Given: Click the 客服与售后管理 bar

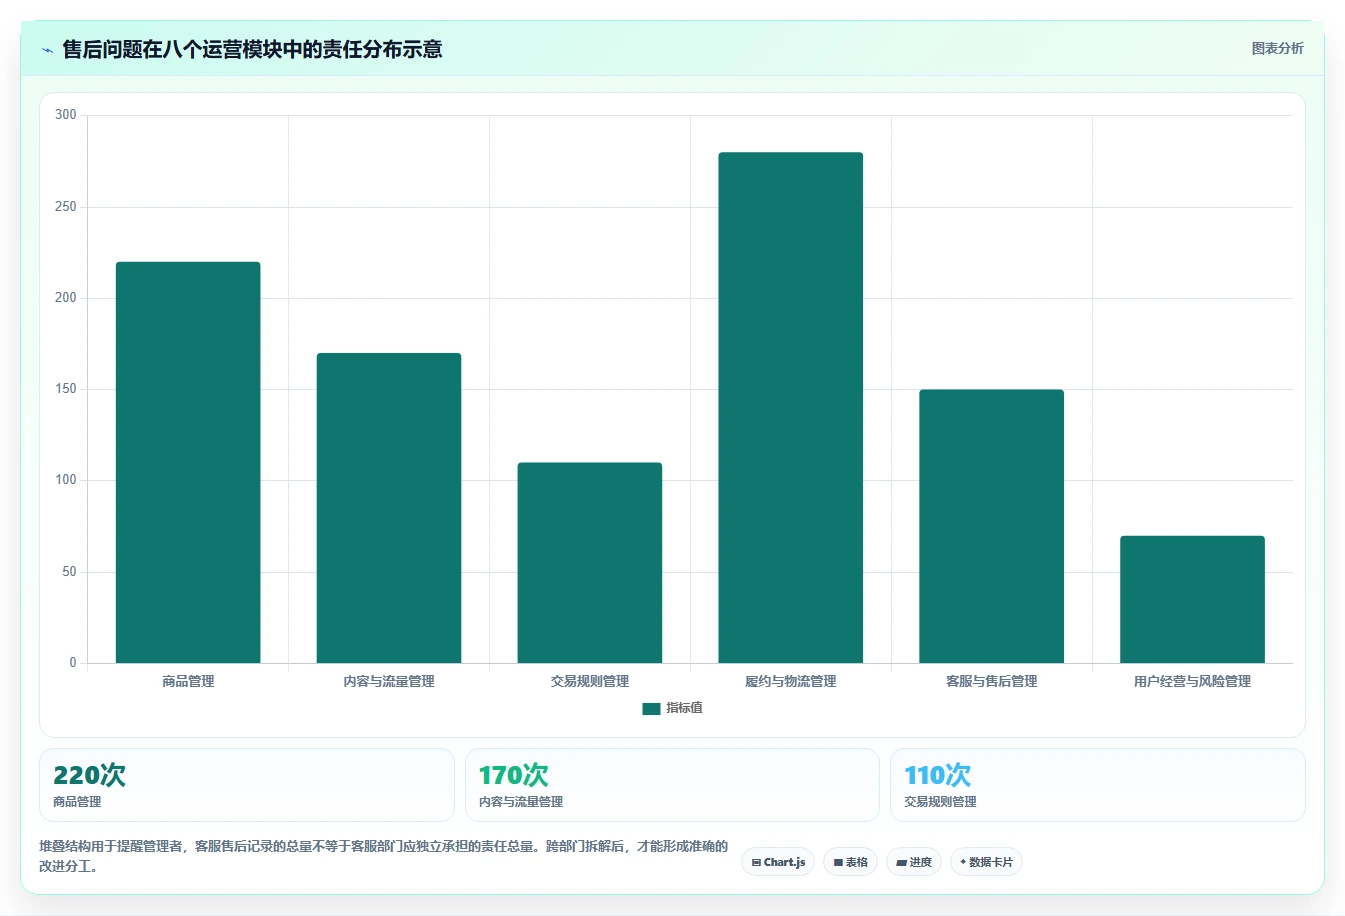Looking at the screenshot, I should click(992, 526).
